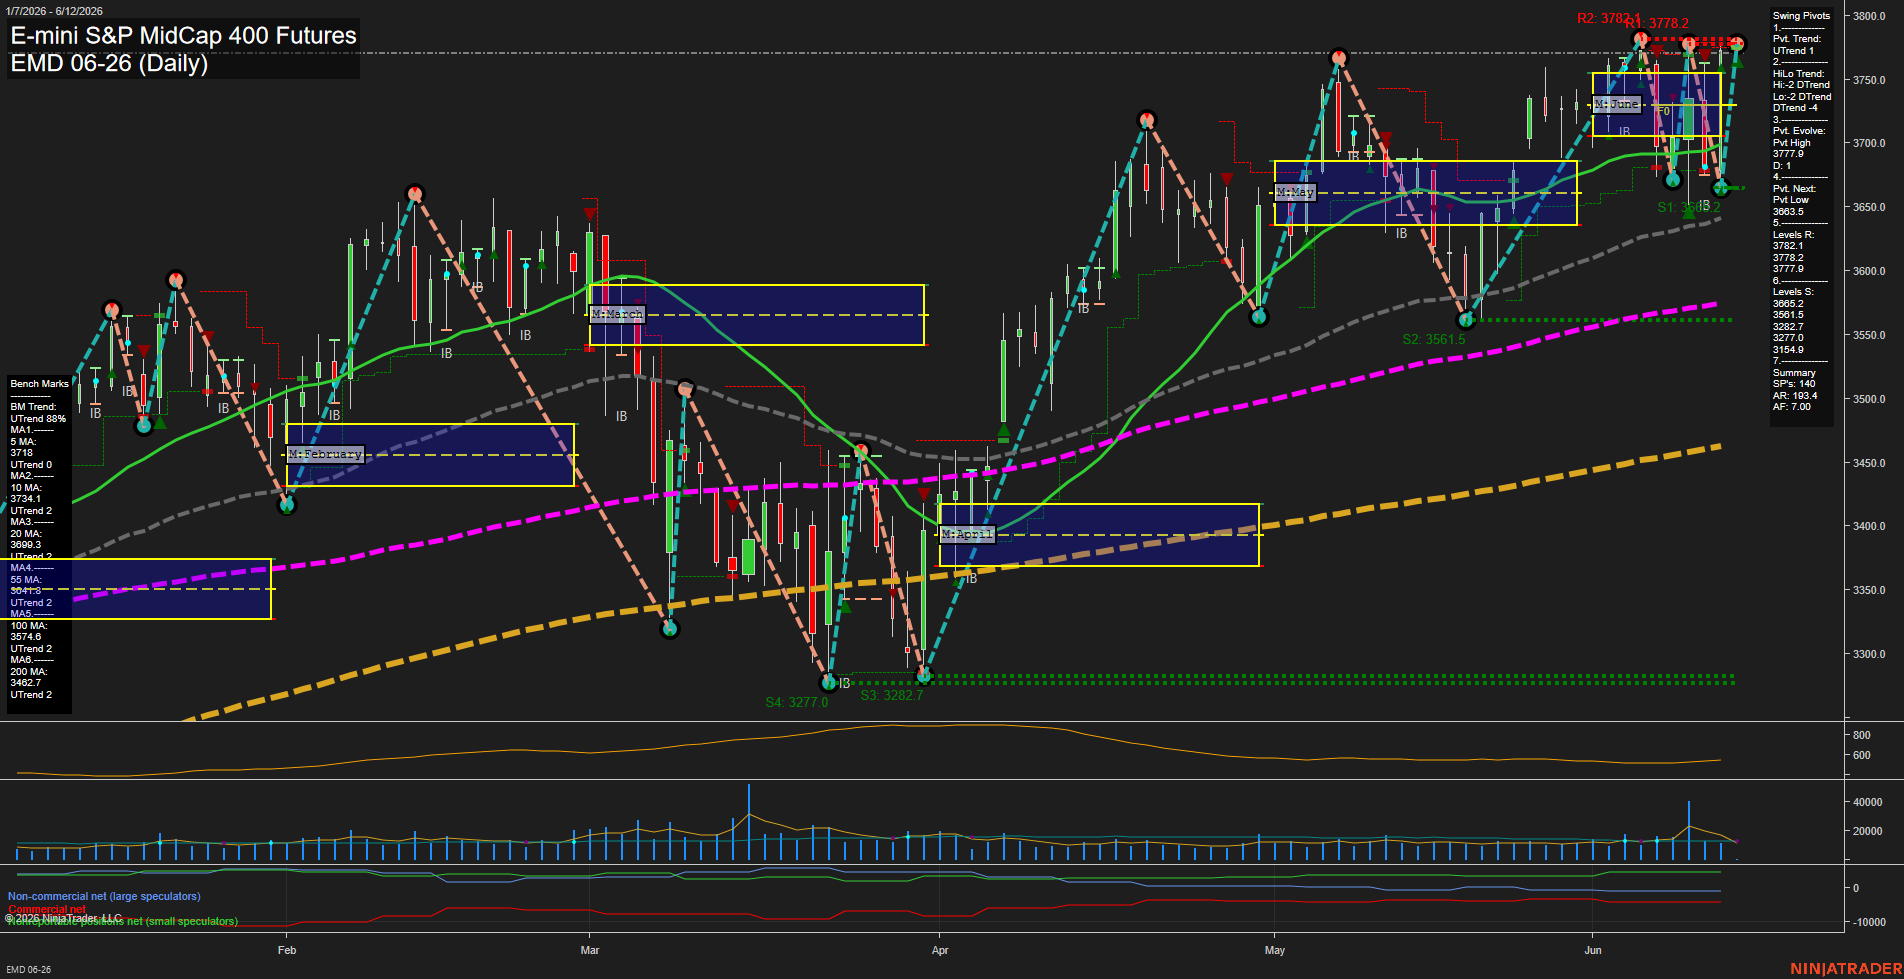This screenshot has height=979, width=1904.
Task: Click the S4: 3277.0 support label
Action: (797, 702)
